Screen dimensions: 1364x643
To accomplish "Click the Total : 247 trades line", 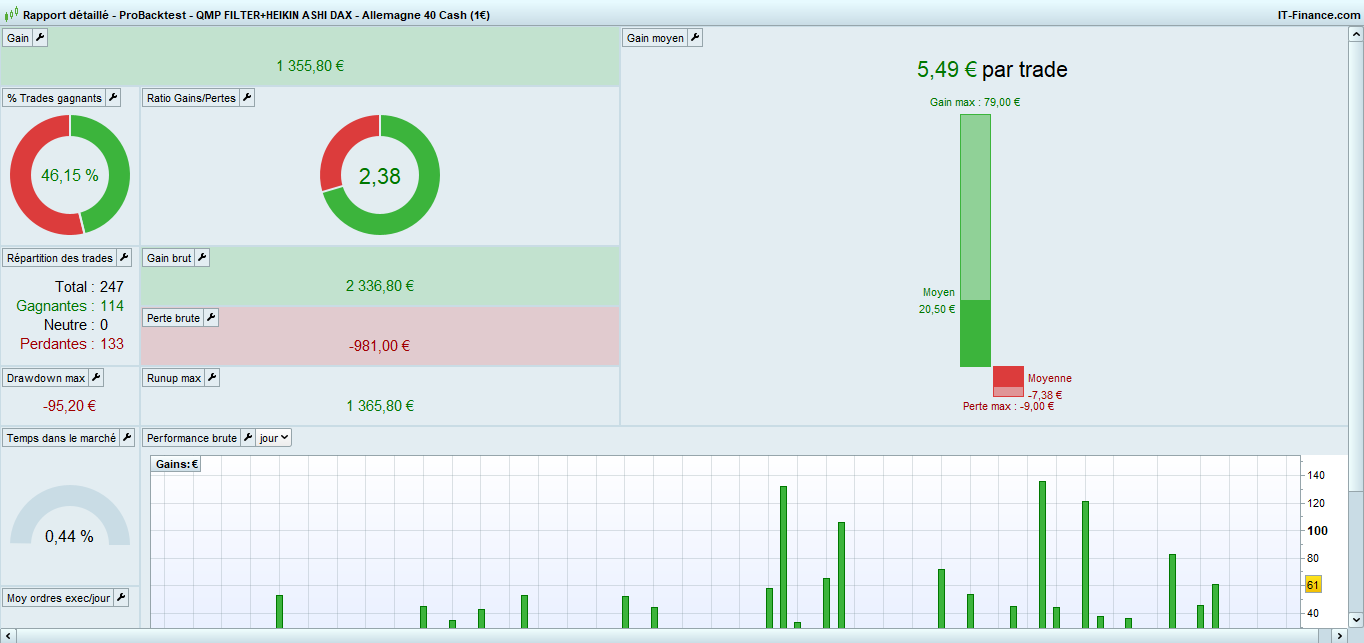I will [x=89, y=287].
